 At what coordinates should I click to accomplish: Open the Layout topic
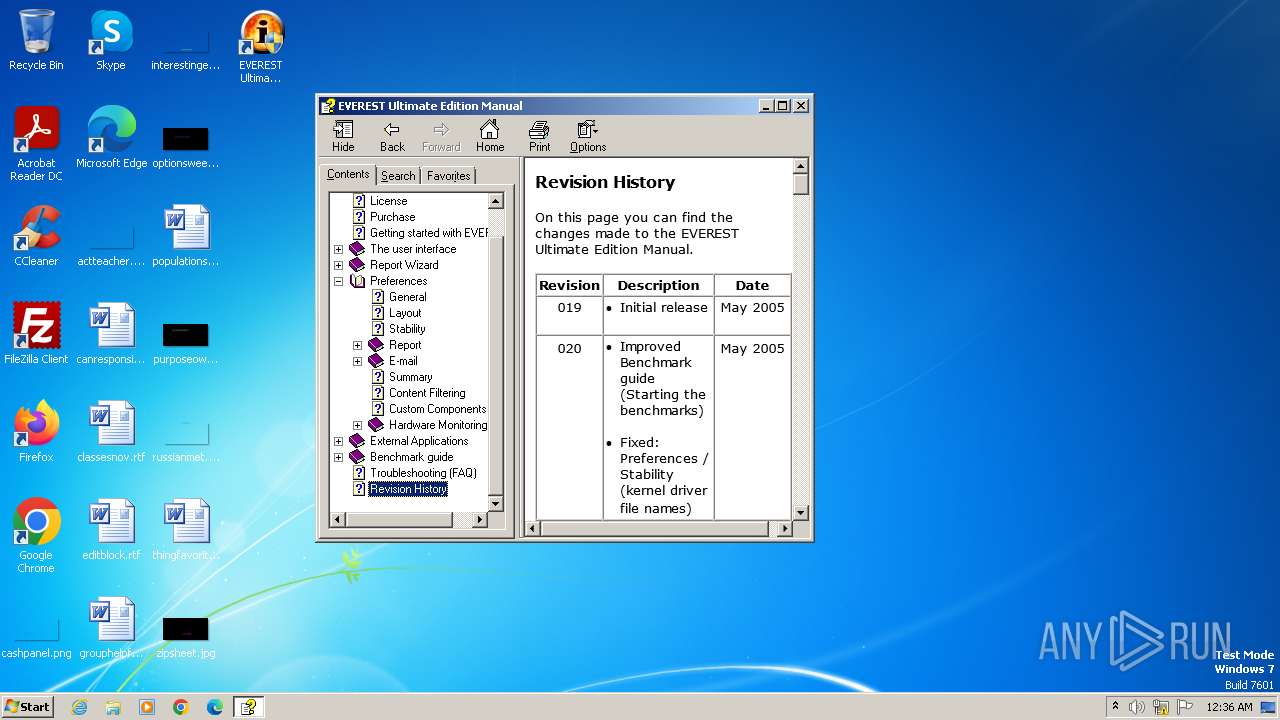pos(405,313)
